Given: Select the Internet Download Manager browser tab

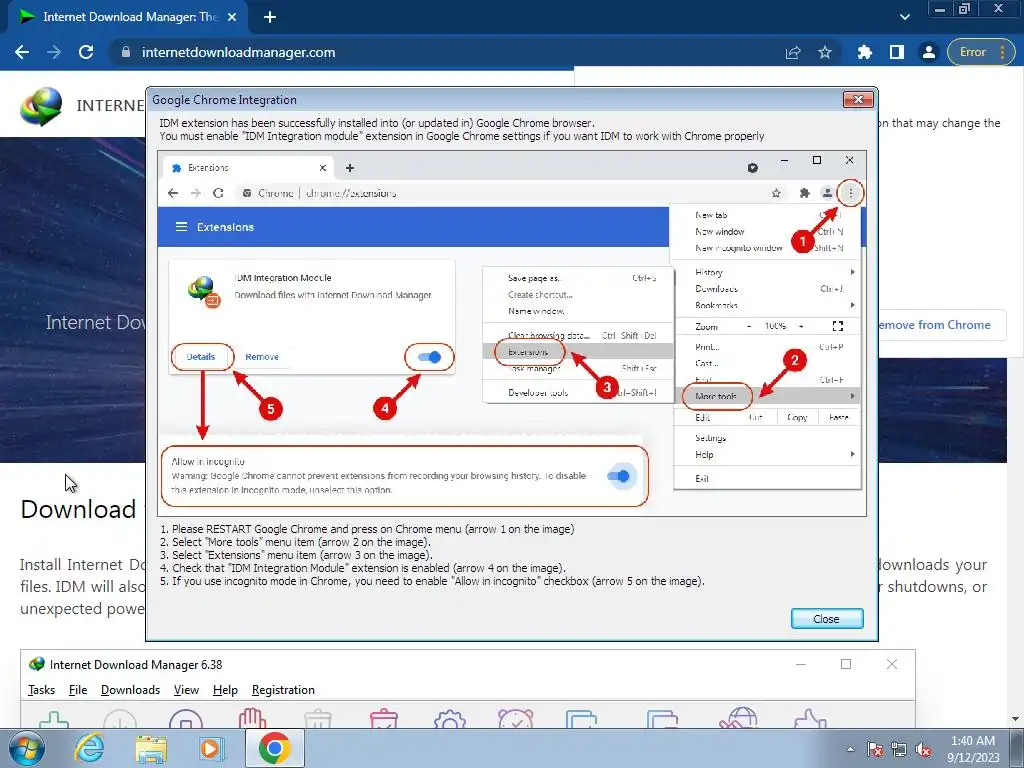Looking at the screenshot, I should pos(128,17).
